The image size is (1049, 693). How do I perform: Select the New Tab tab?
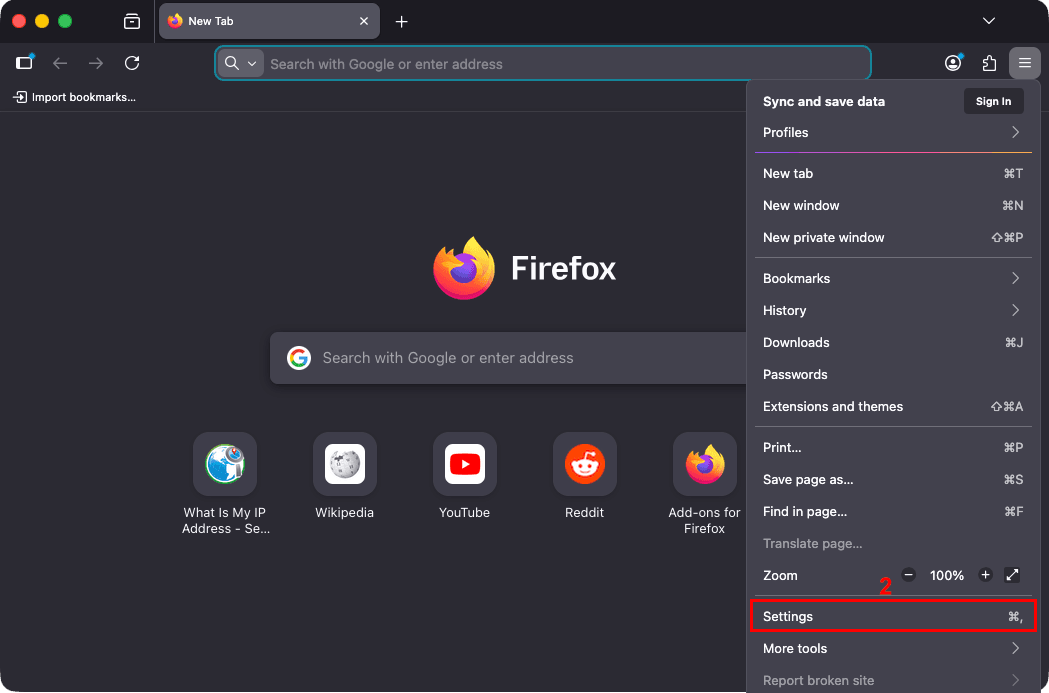[x=269, y=21]
